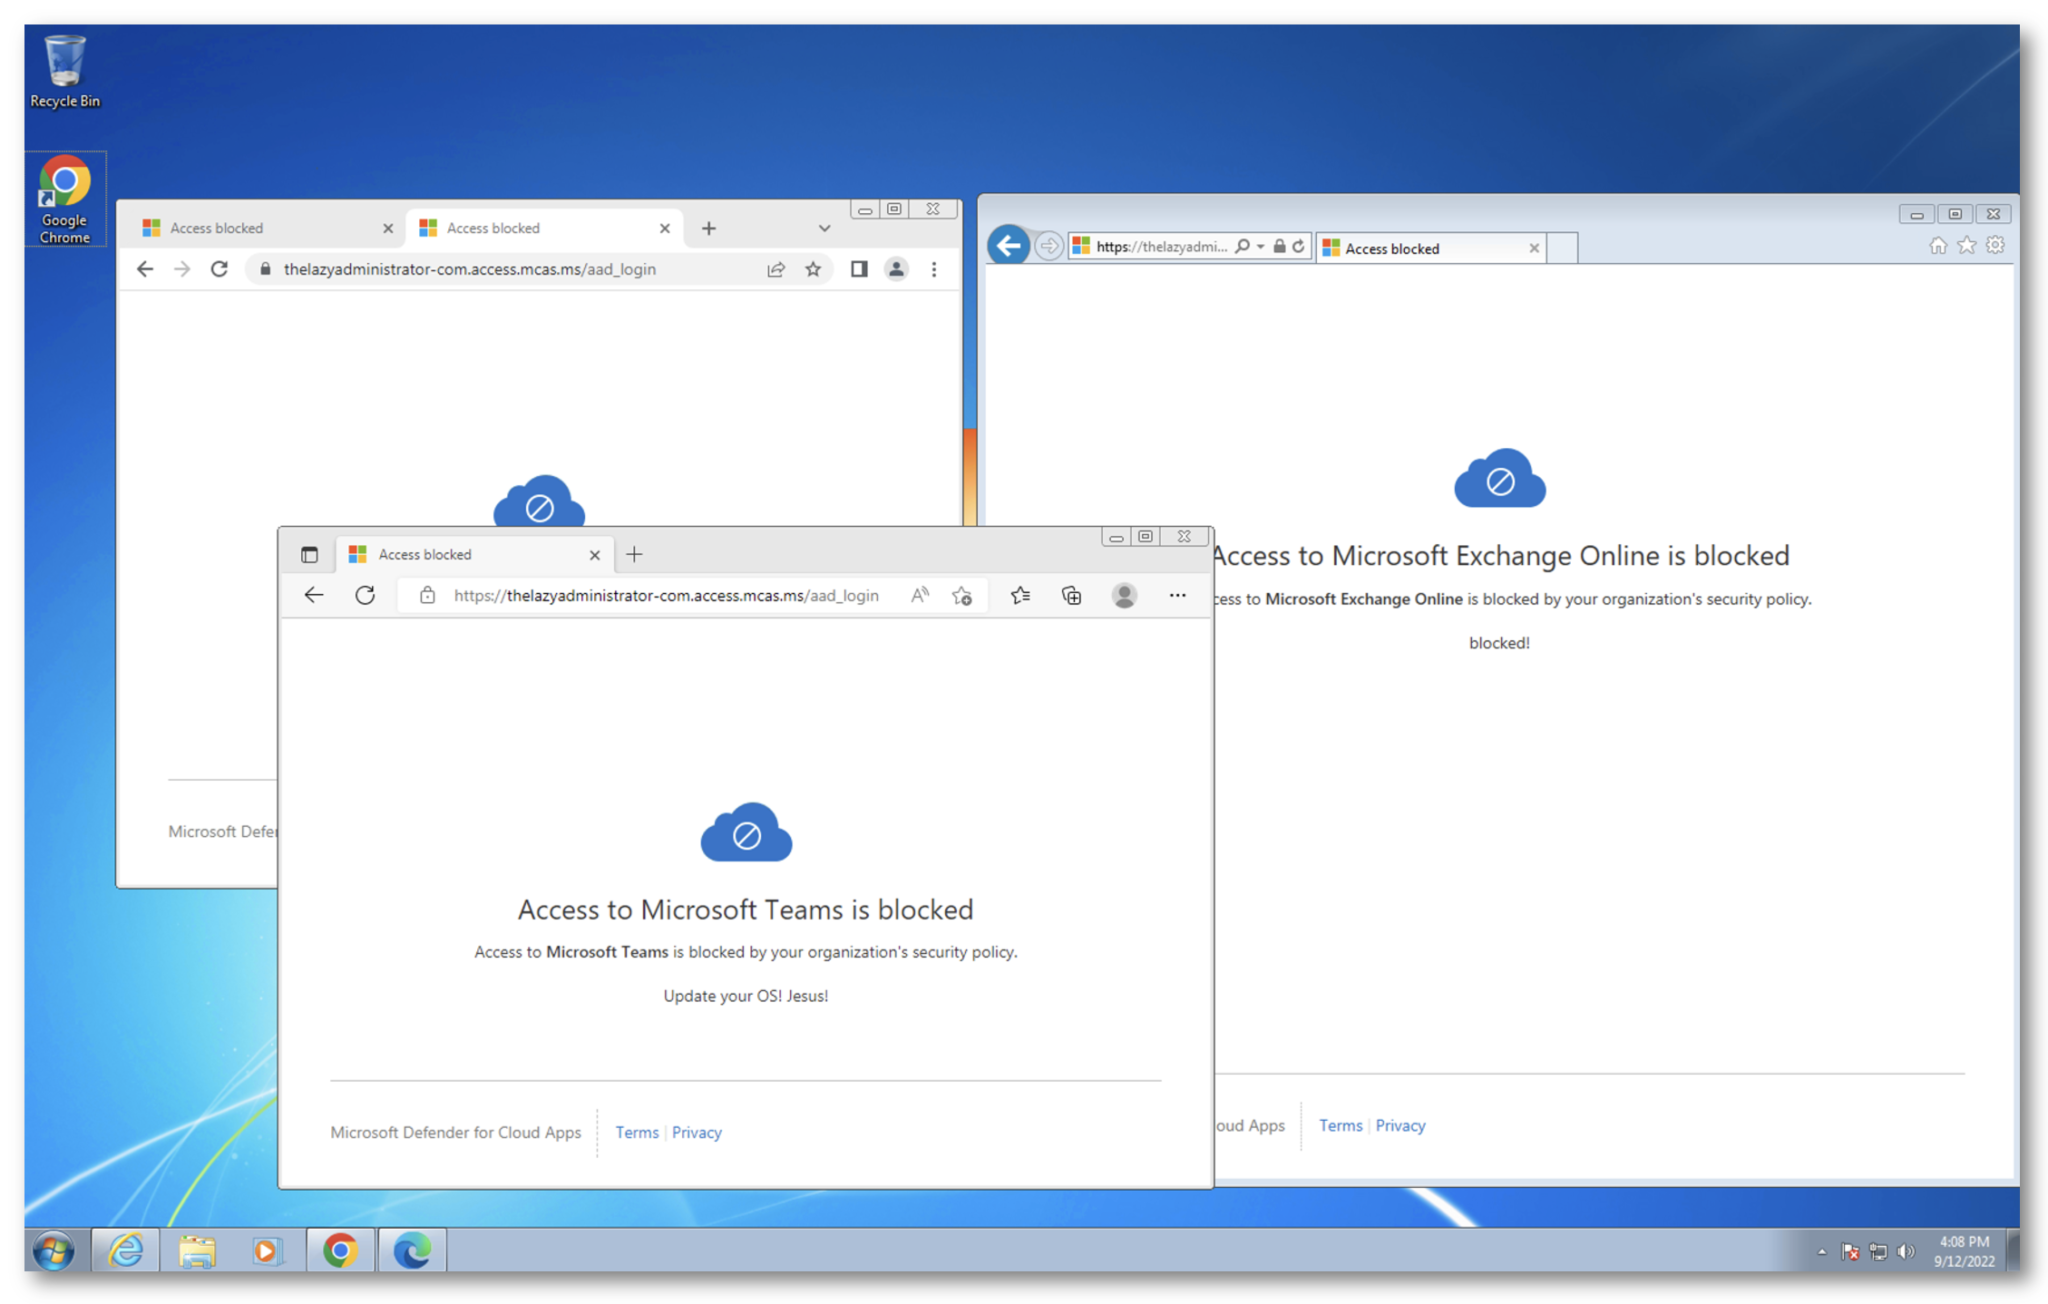This screenshot has width=2048, height=1304.
Task: Add page to favorites in Edge
Action: click(962, 595)
